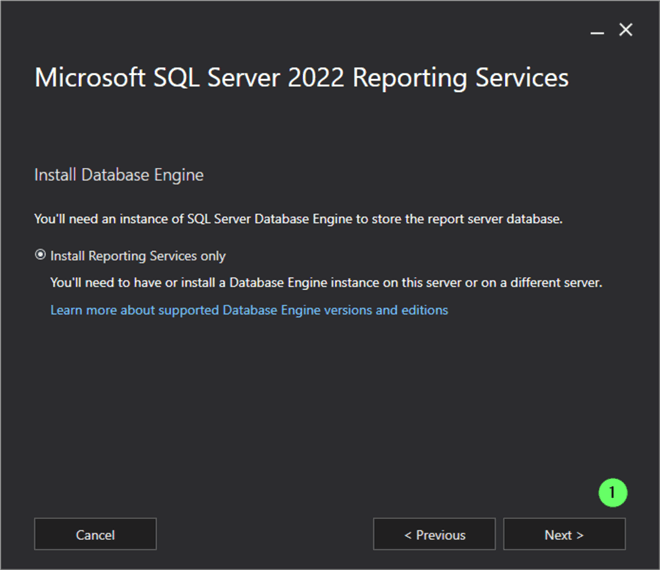Image resolution: width=660 pixels, height=570 pixels.
Task: Click the Install Database Engine heading
Action: (x=119, y=175)
